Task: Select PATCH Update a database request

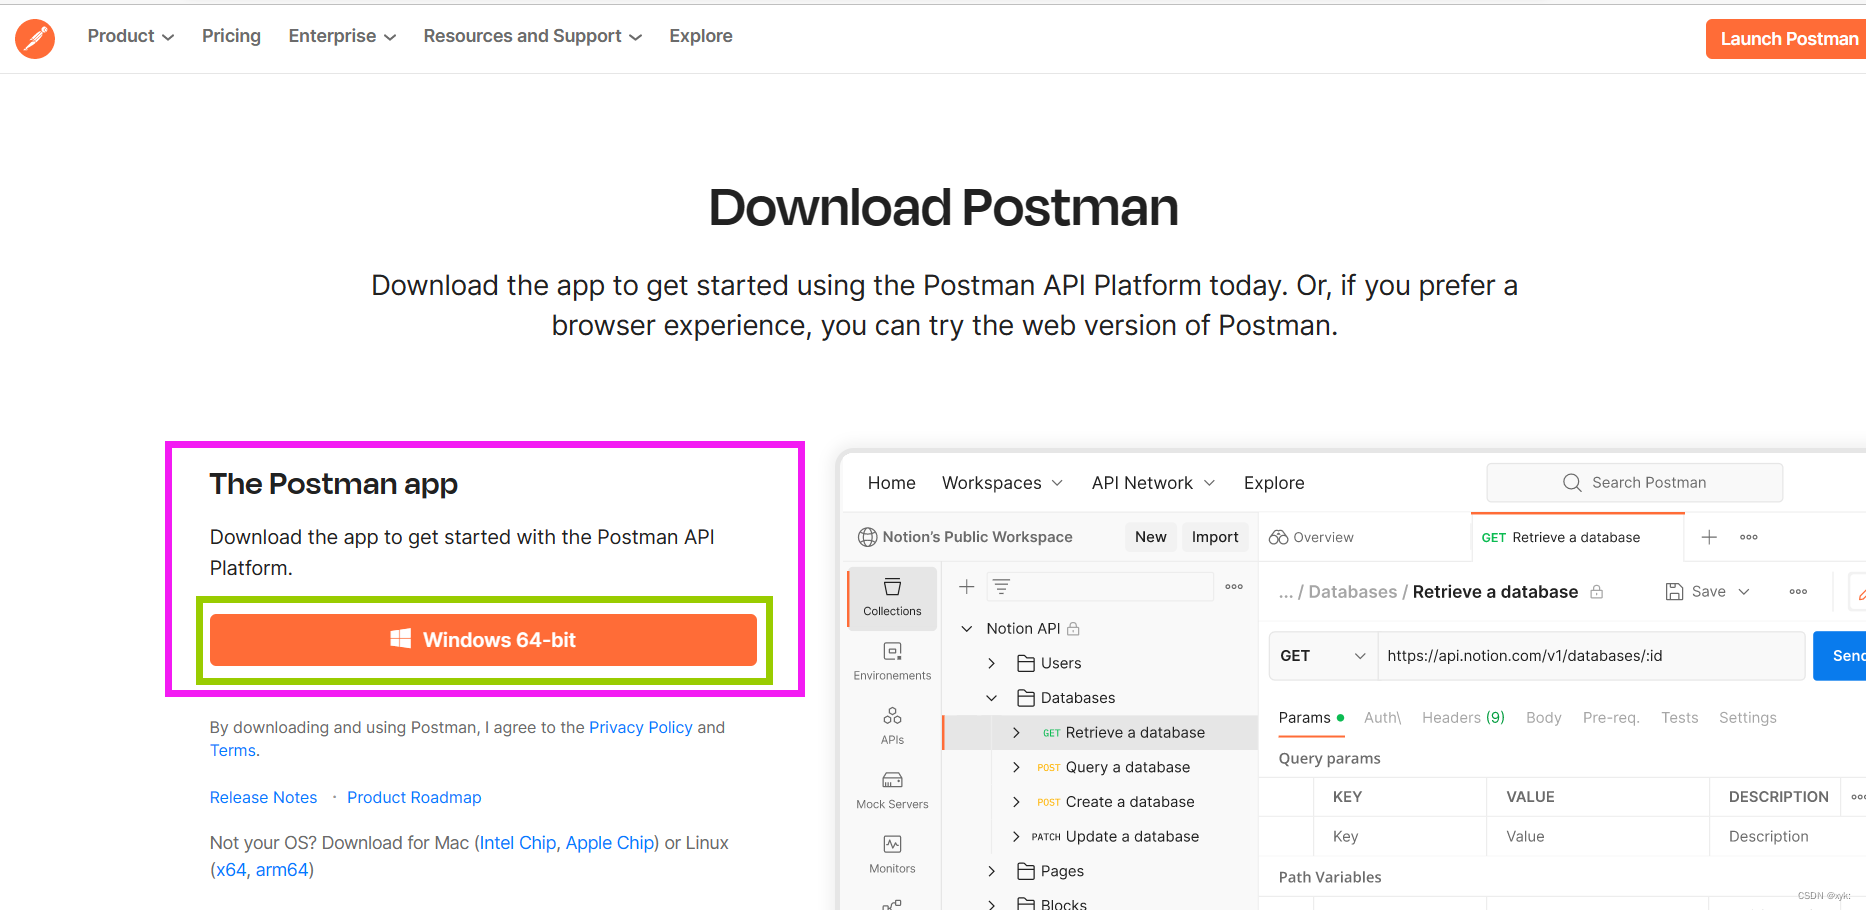Action: tap(1115, 837)
